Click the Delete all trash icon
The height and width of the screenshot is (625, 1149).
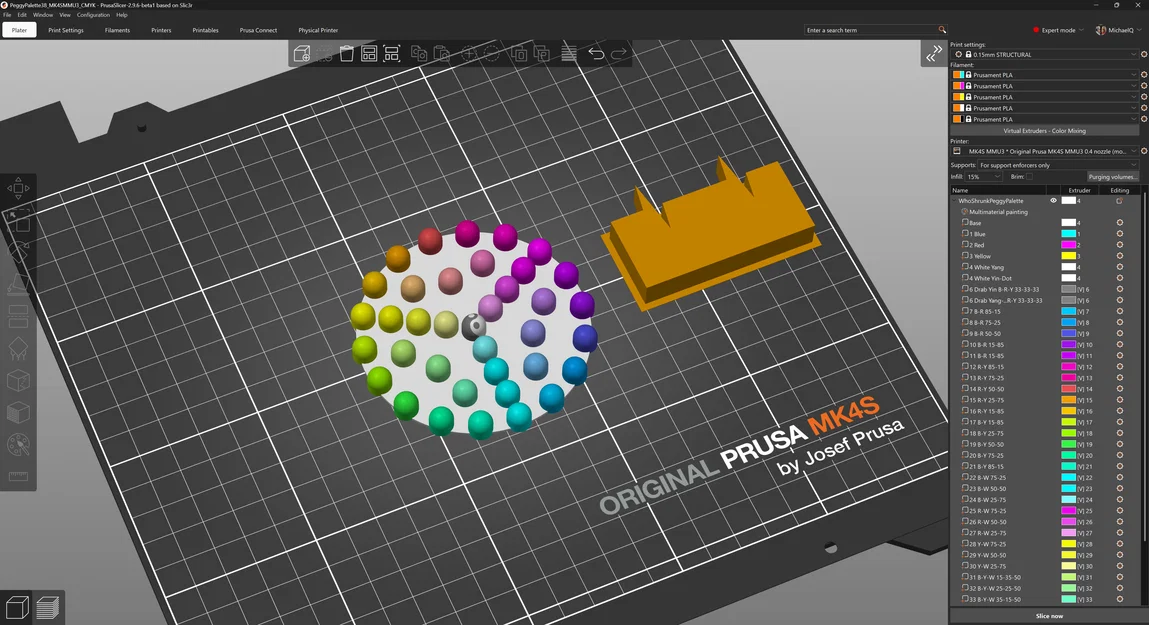347,53
